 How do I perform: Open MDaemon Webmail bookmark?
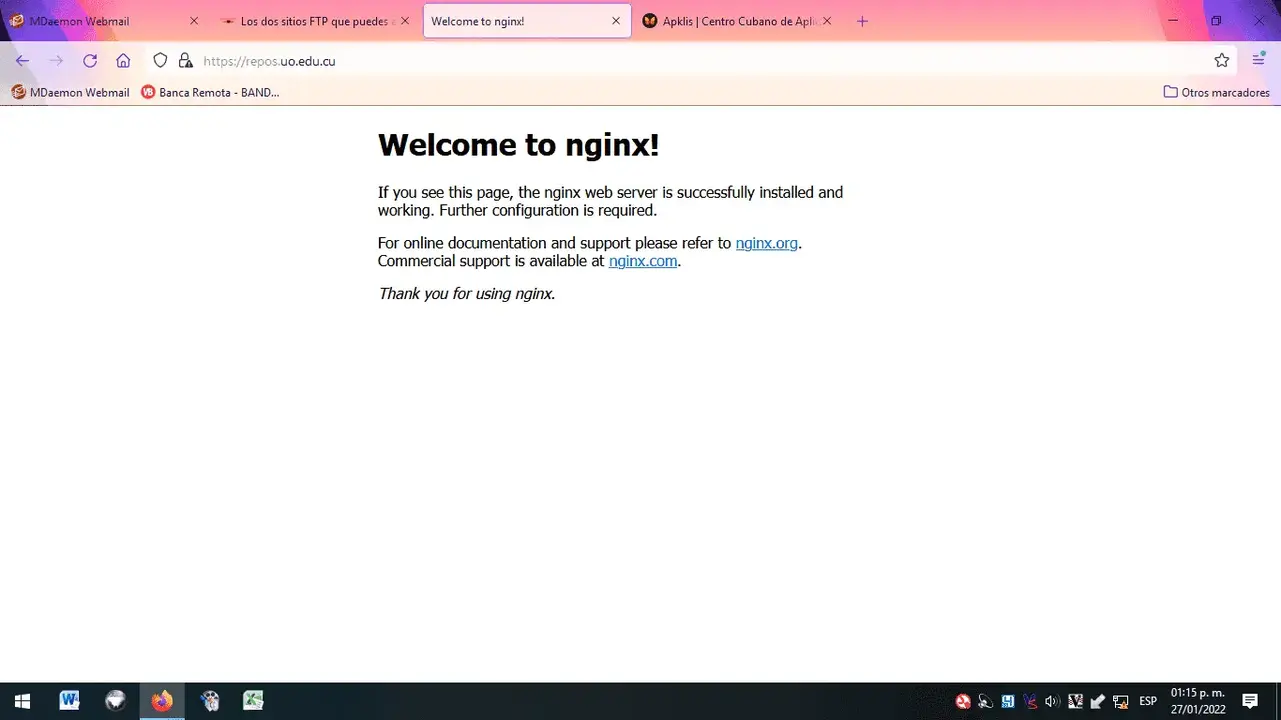pos(70,92)
